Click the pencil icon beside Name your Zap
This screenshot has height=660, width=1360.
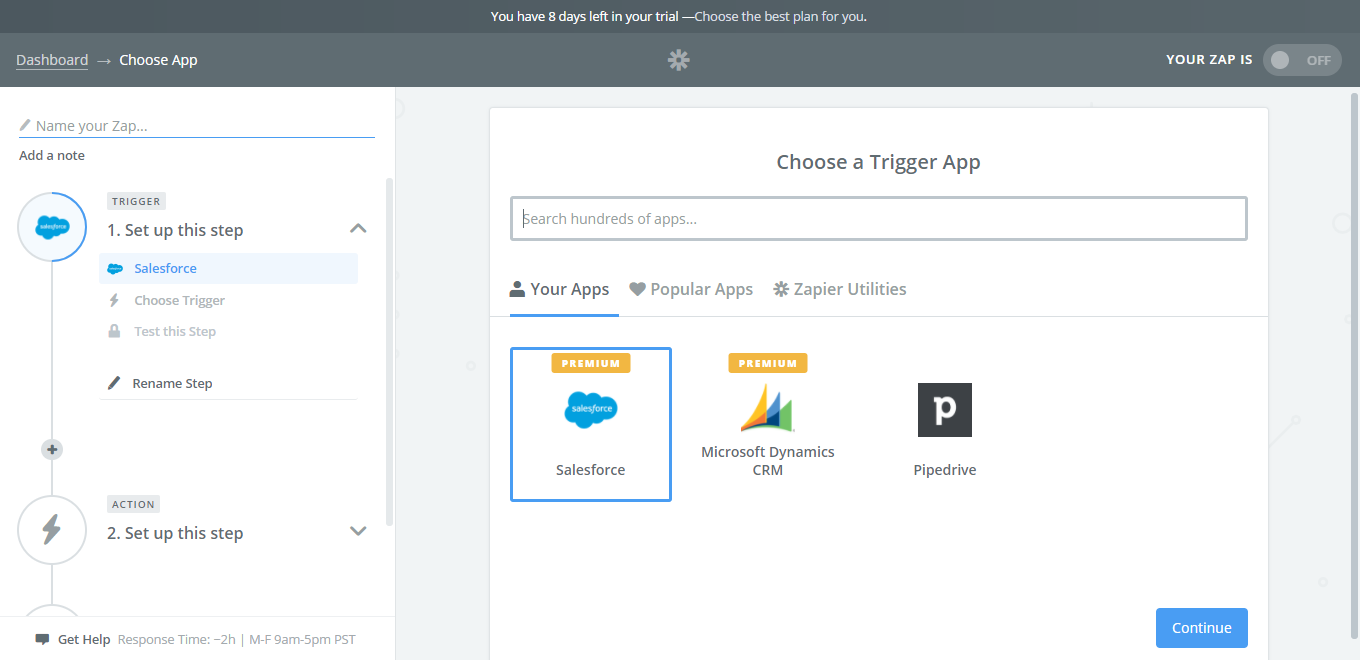[25, 126]
